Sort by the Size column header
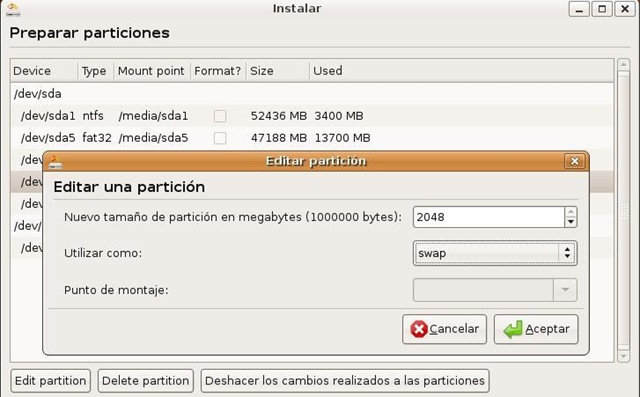Screen dimensions: 640x397 point(278,71)
